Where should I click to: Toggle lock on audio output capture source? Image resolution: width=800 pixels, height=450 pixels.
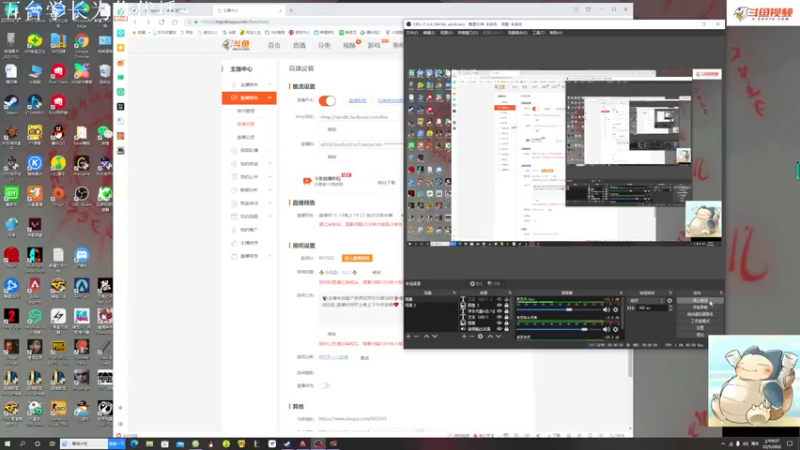coord(506,329)
